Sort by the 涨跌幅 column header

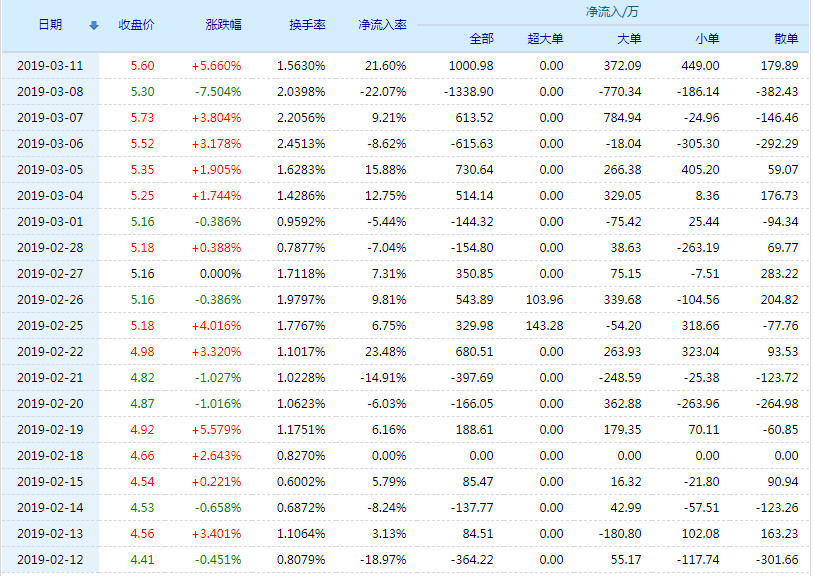coord(223,25)
